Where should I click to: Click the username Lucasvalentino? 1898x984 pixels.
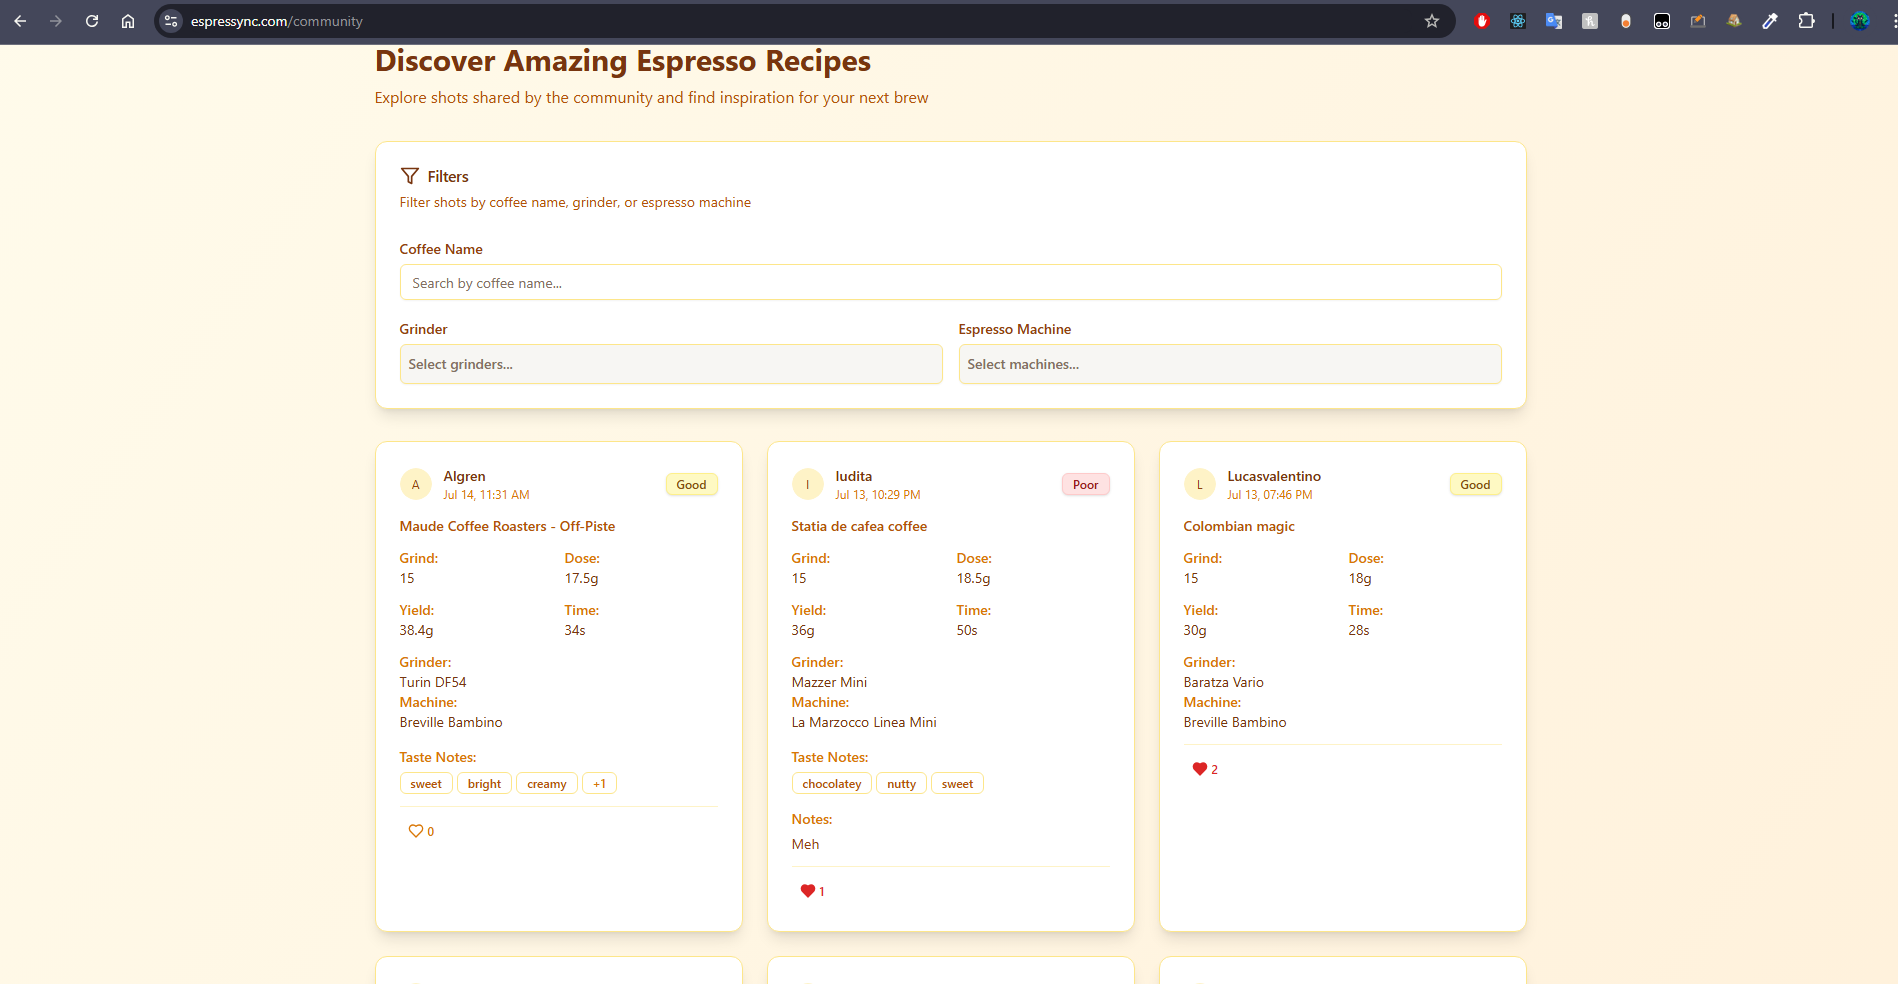[x=1274, y=476]
